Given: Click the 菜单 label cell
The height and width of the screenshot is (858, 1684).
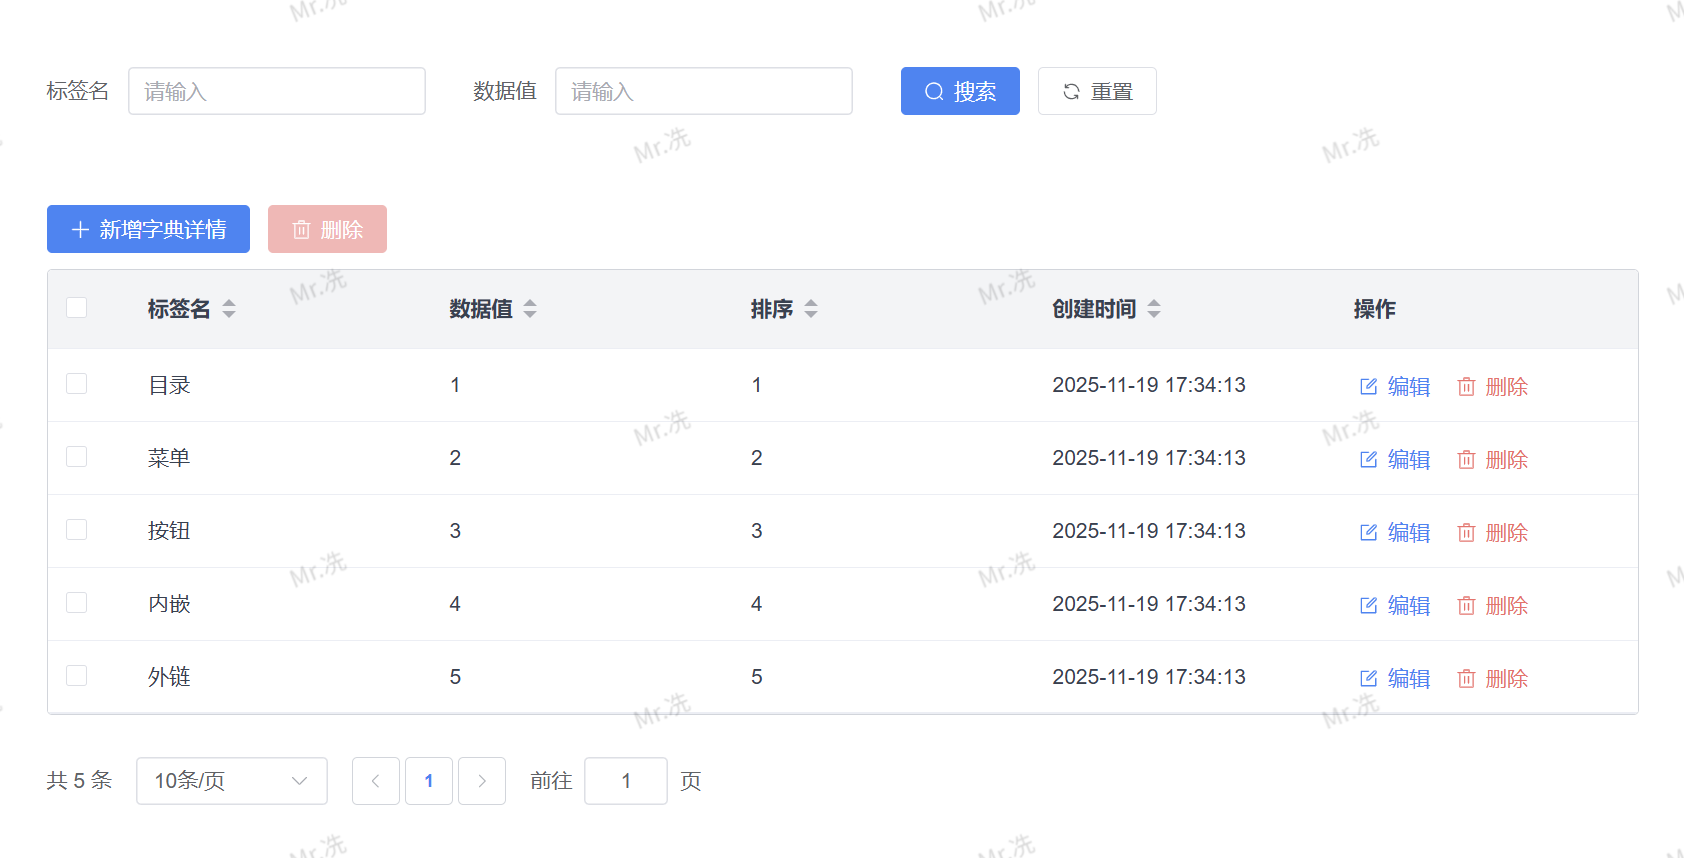Looking at the screenshot, I should [x=169, y=458].
